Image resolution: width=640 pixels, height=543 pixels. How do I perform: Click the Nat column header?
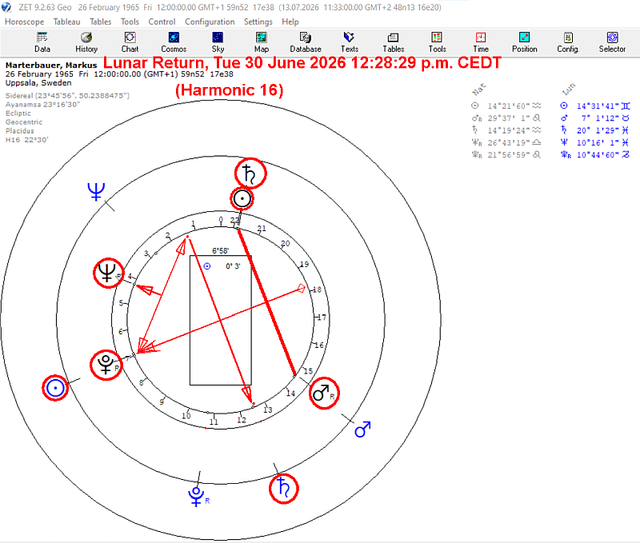click(479, 88)
